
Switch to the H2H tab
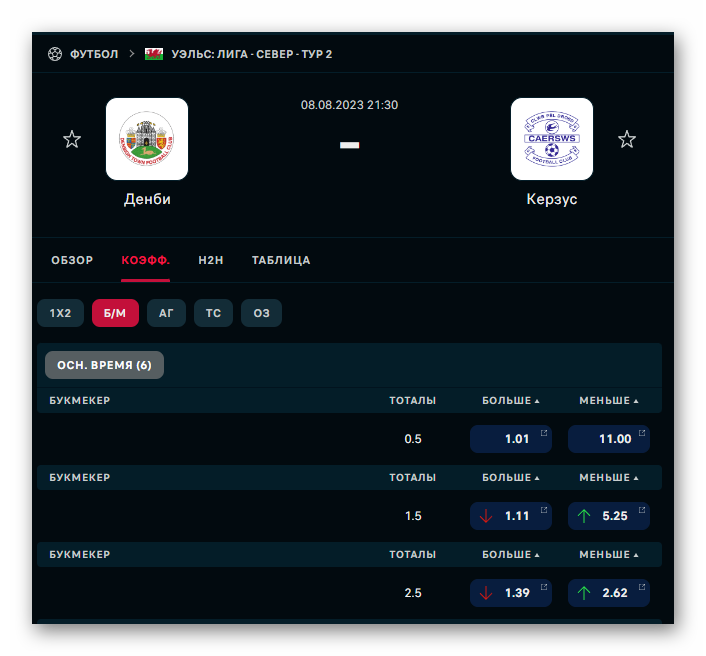[211, 260]
